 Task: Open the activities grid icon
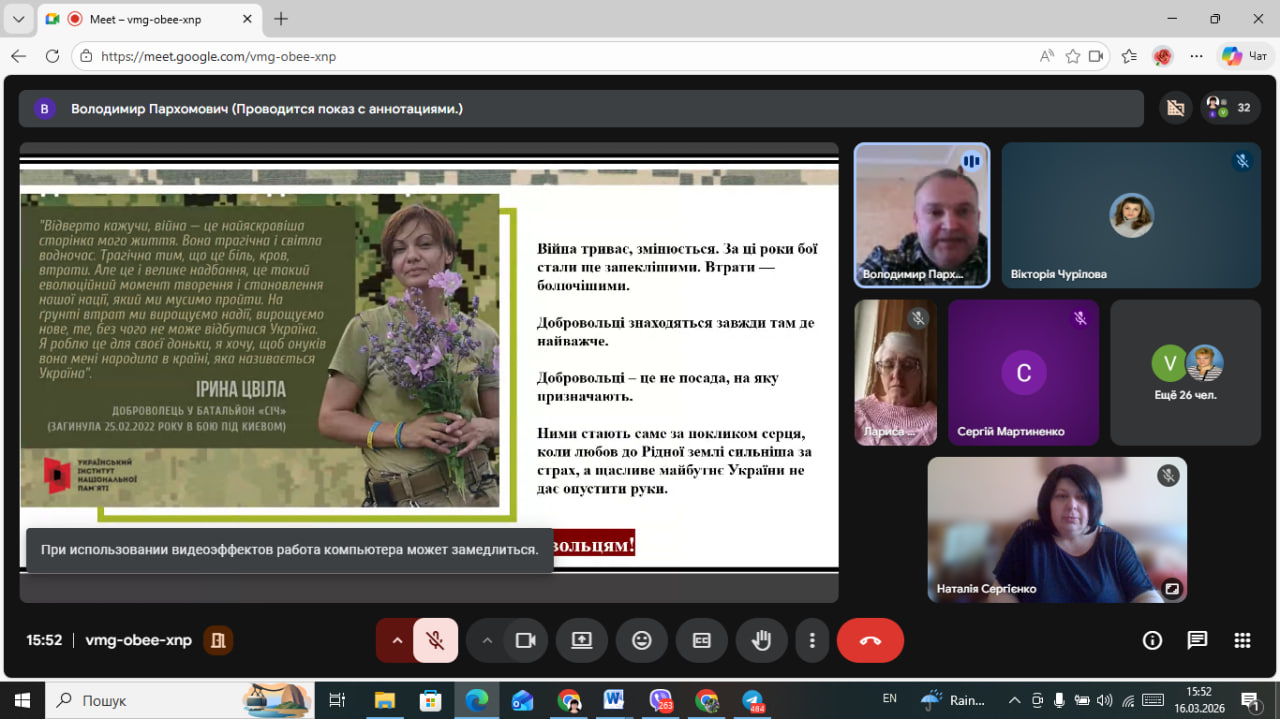[1242, 641]
